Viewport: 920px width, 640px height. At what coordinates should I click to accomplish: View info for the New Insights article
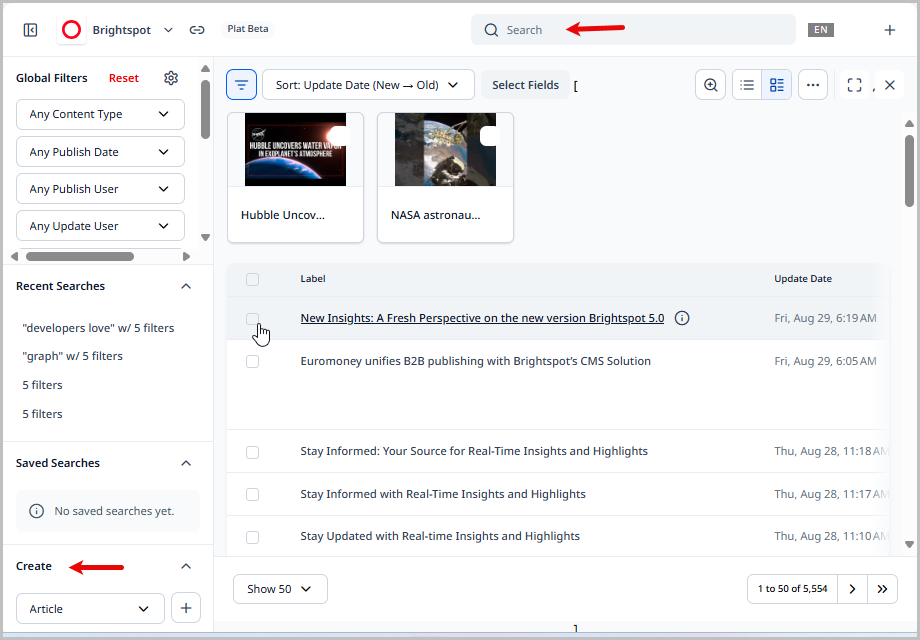pos(681,318)
